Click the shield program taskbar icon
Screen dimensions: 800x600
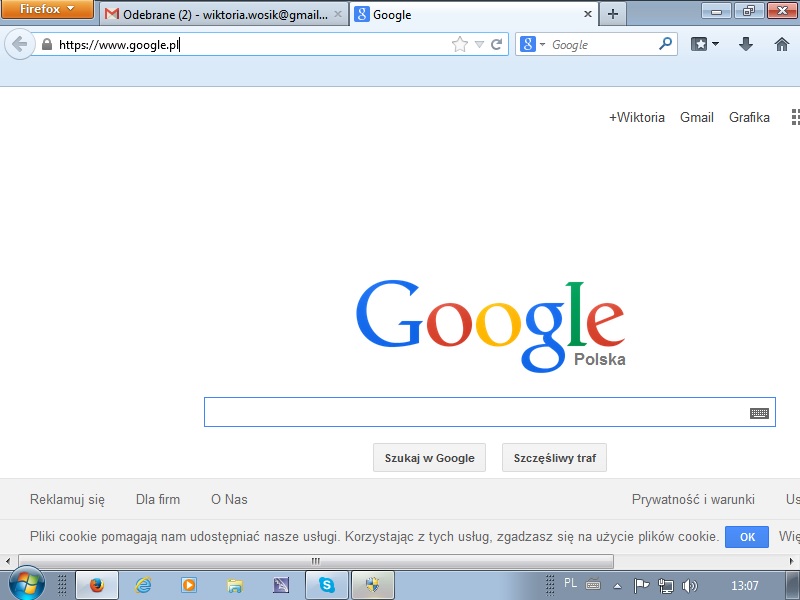point(372,585)
